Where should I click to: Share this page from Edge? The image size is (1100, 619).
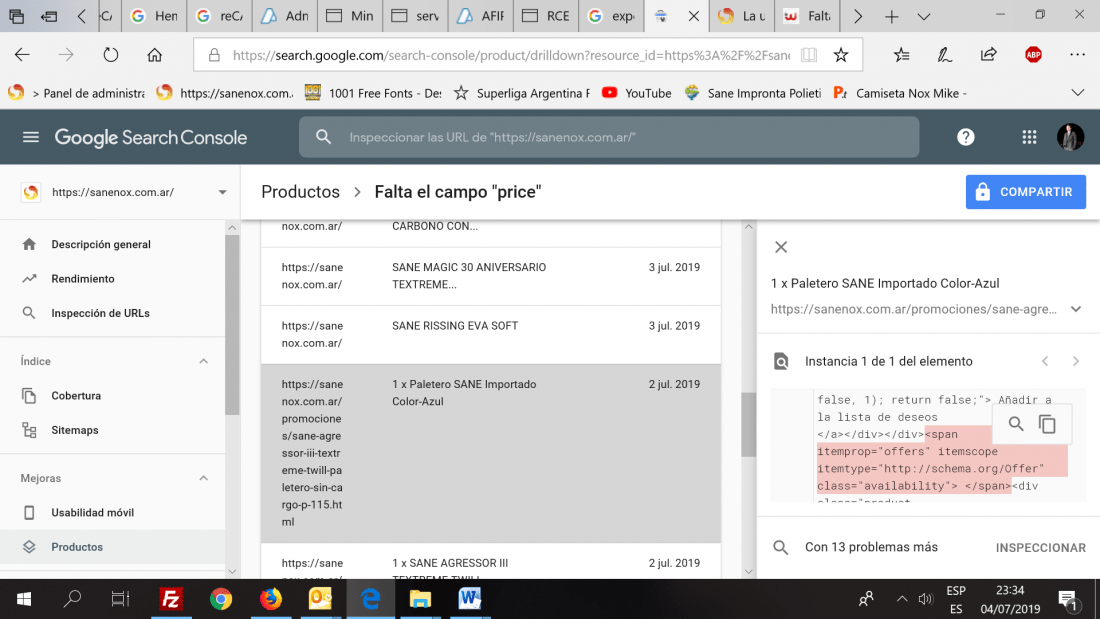click(x=988, y=55)
